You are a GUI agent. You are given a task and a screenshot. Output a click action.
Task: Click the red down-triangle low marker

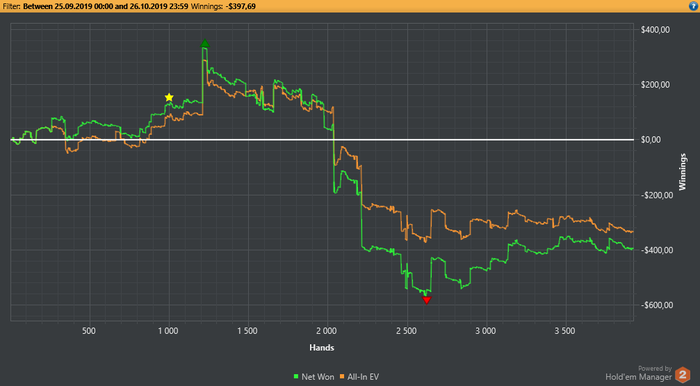(x=426, y=300)
